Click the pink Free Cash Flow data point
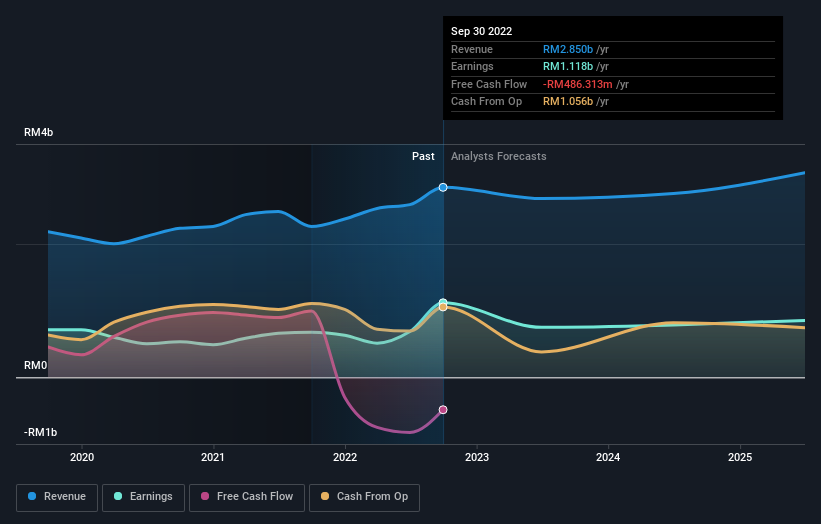This screenshot has height=524, width=821. [x=443, y=410]
